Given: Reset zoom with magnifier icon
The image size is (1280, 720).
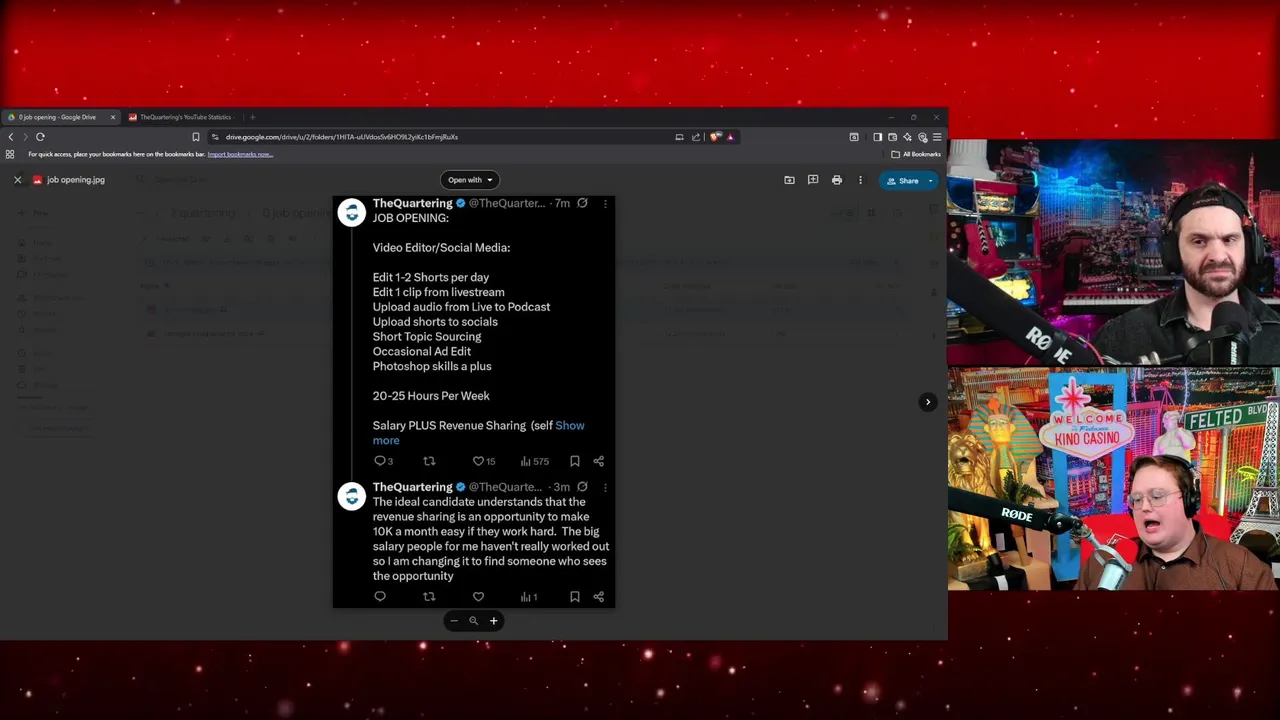Looking at the screenshot, I should click(x=474, y=621).
